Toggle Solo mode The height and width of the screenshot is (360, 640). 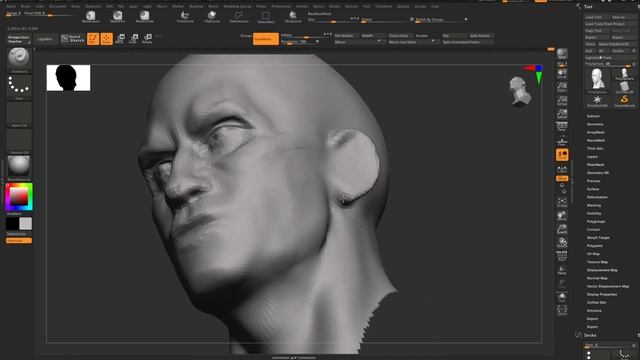tap(562, 297)
